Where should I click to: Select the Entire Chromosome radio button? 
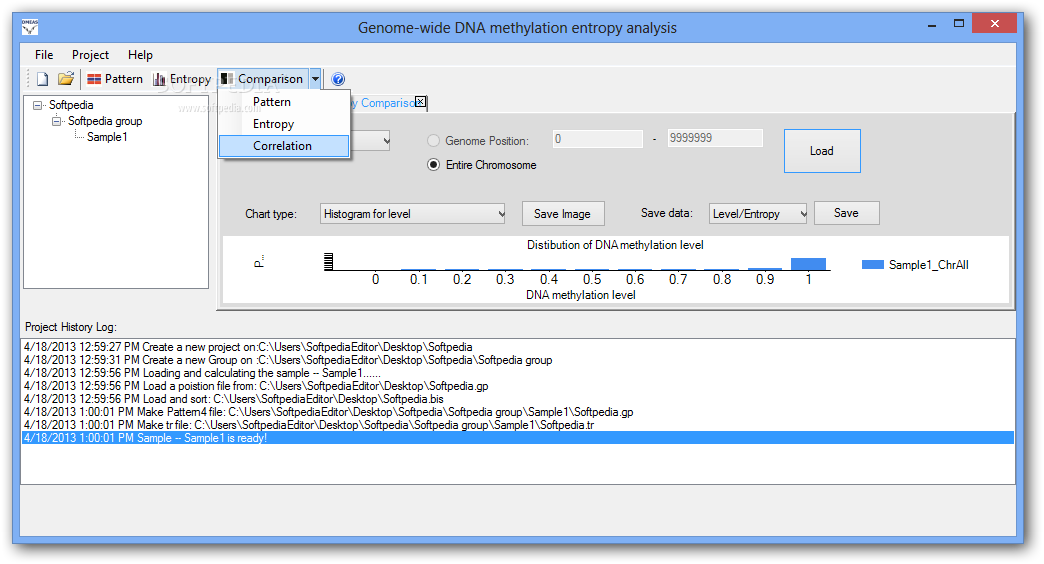[x=433, y=165]
